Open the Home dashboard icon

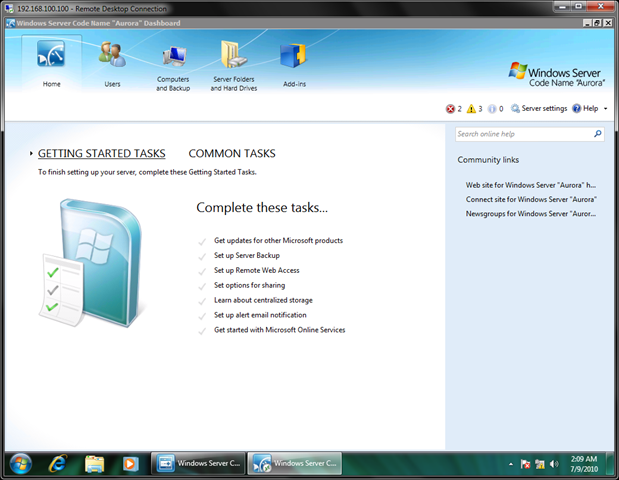click(x=51, y=54)
